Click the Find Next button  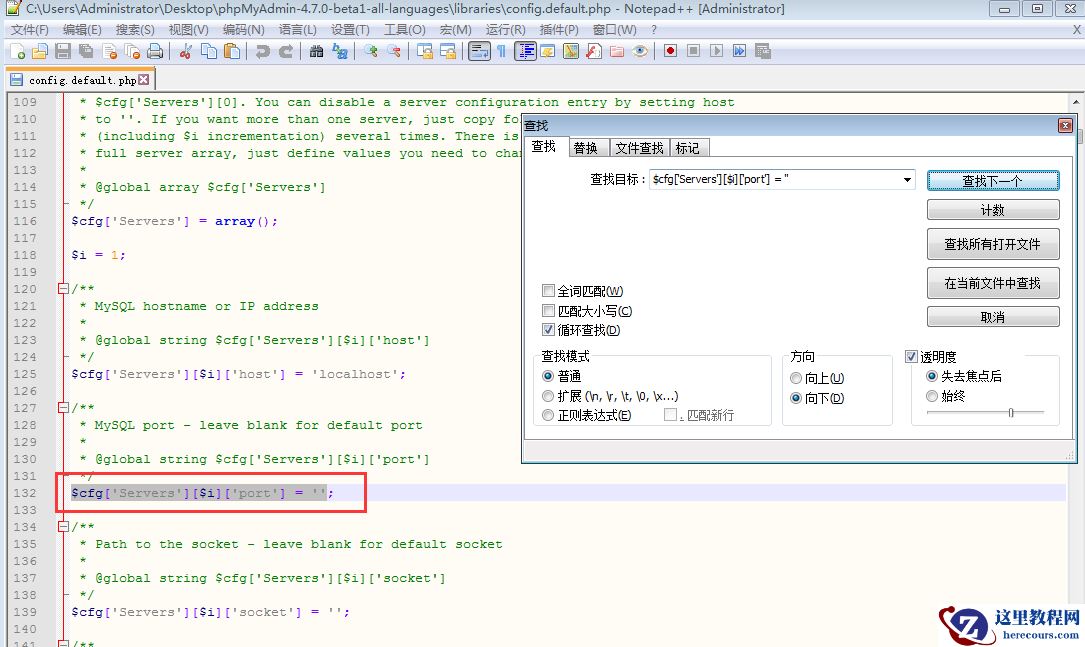click(993, 181)
